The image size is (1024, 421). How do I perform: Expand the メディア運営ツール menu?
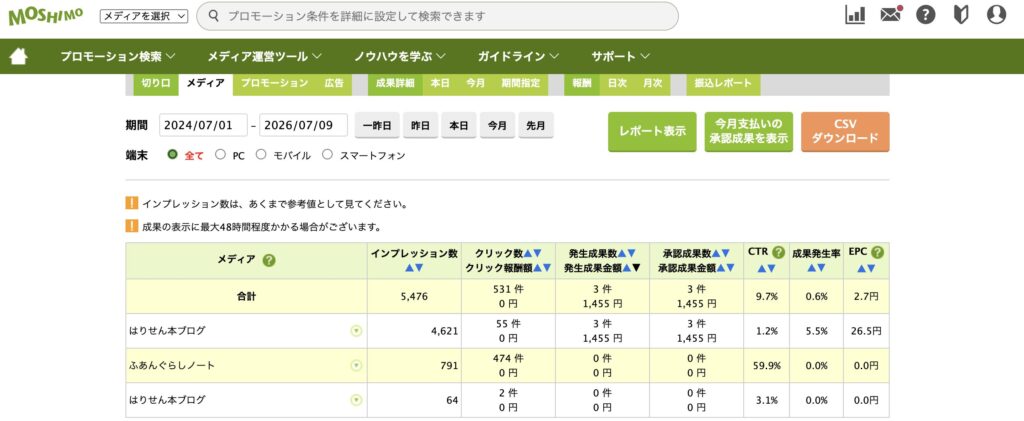click(264, 57)
